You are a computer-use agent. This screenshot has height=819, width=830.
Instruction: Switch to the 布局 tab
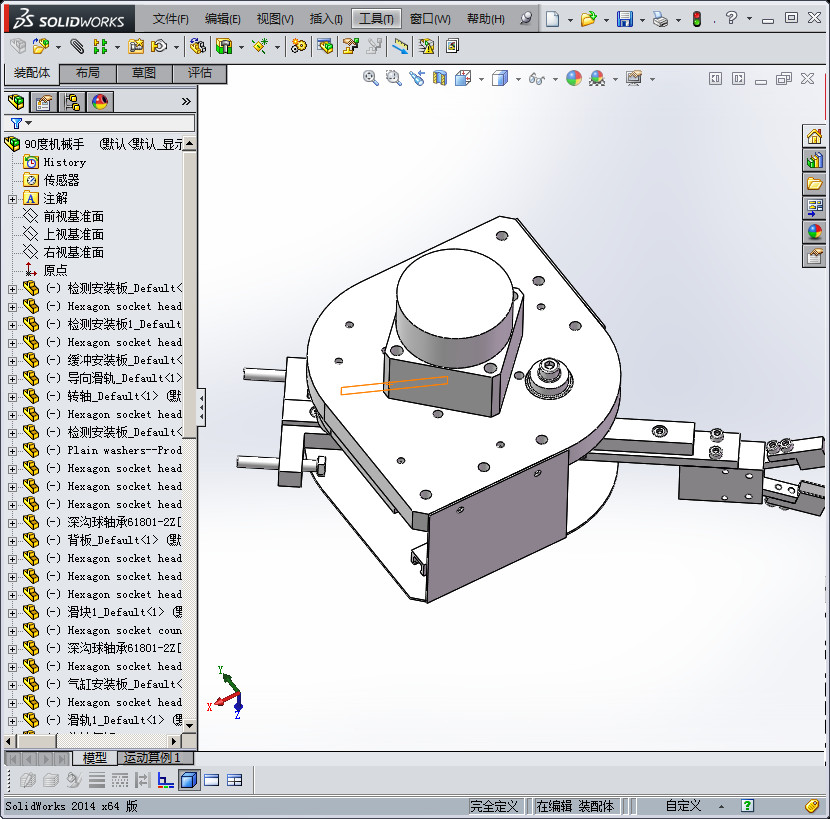88,73
